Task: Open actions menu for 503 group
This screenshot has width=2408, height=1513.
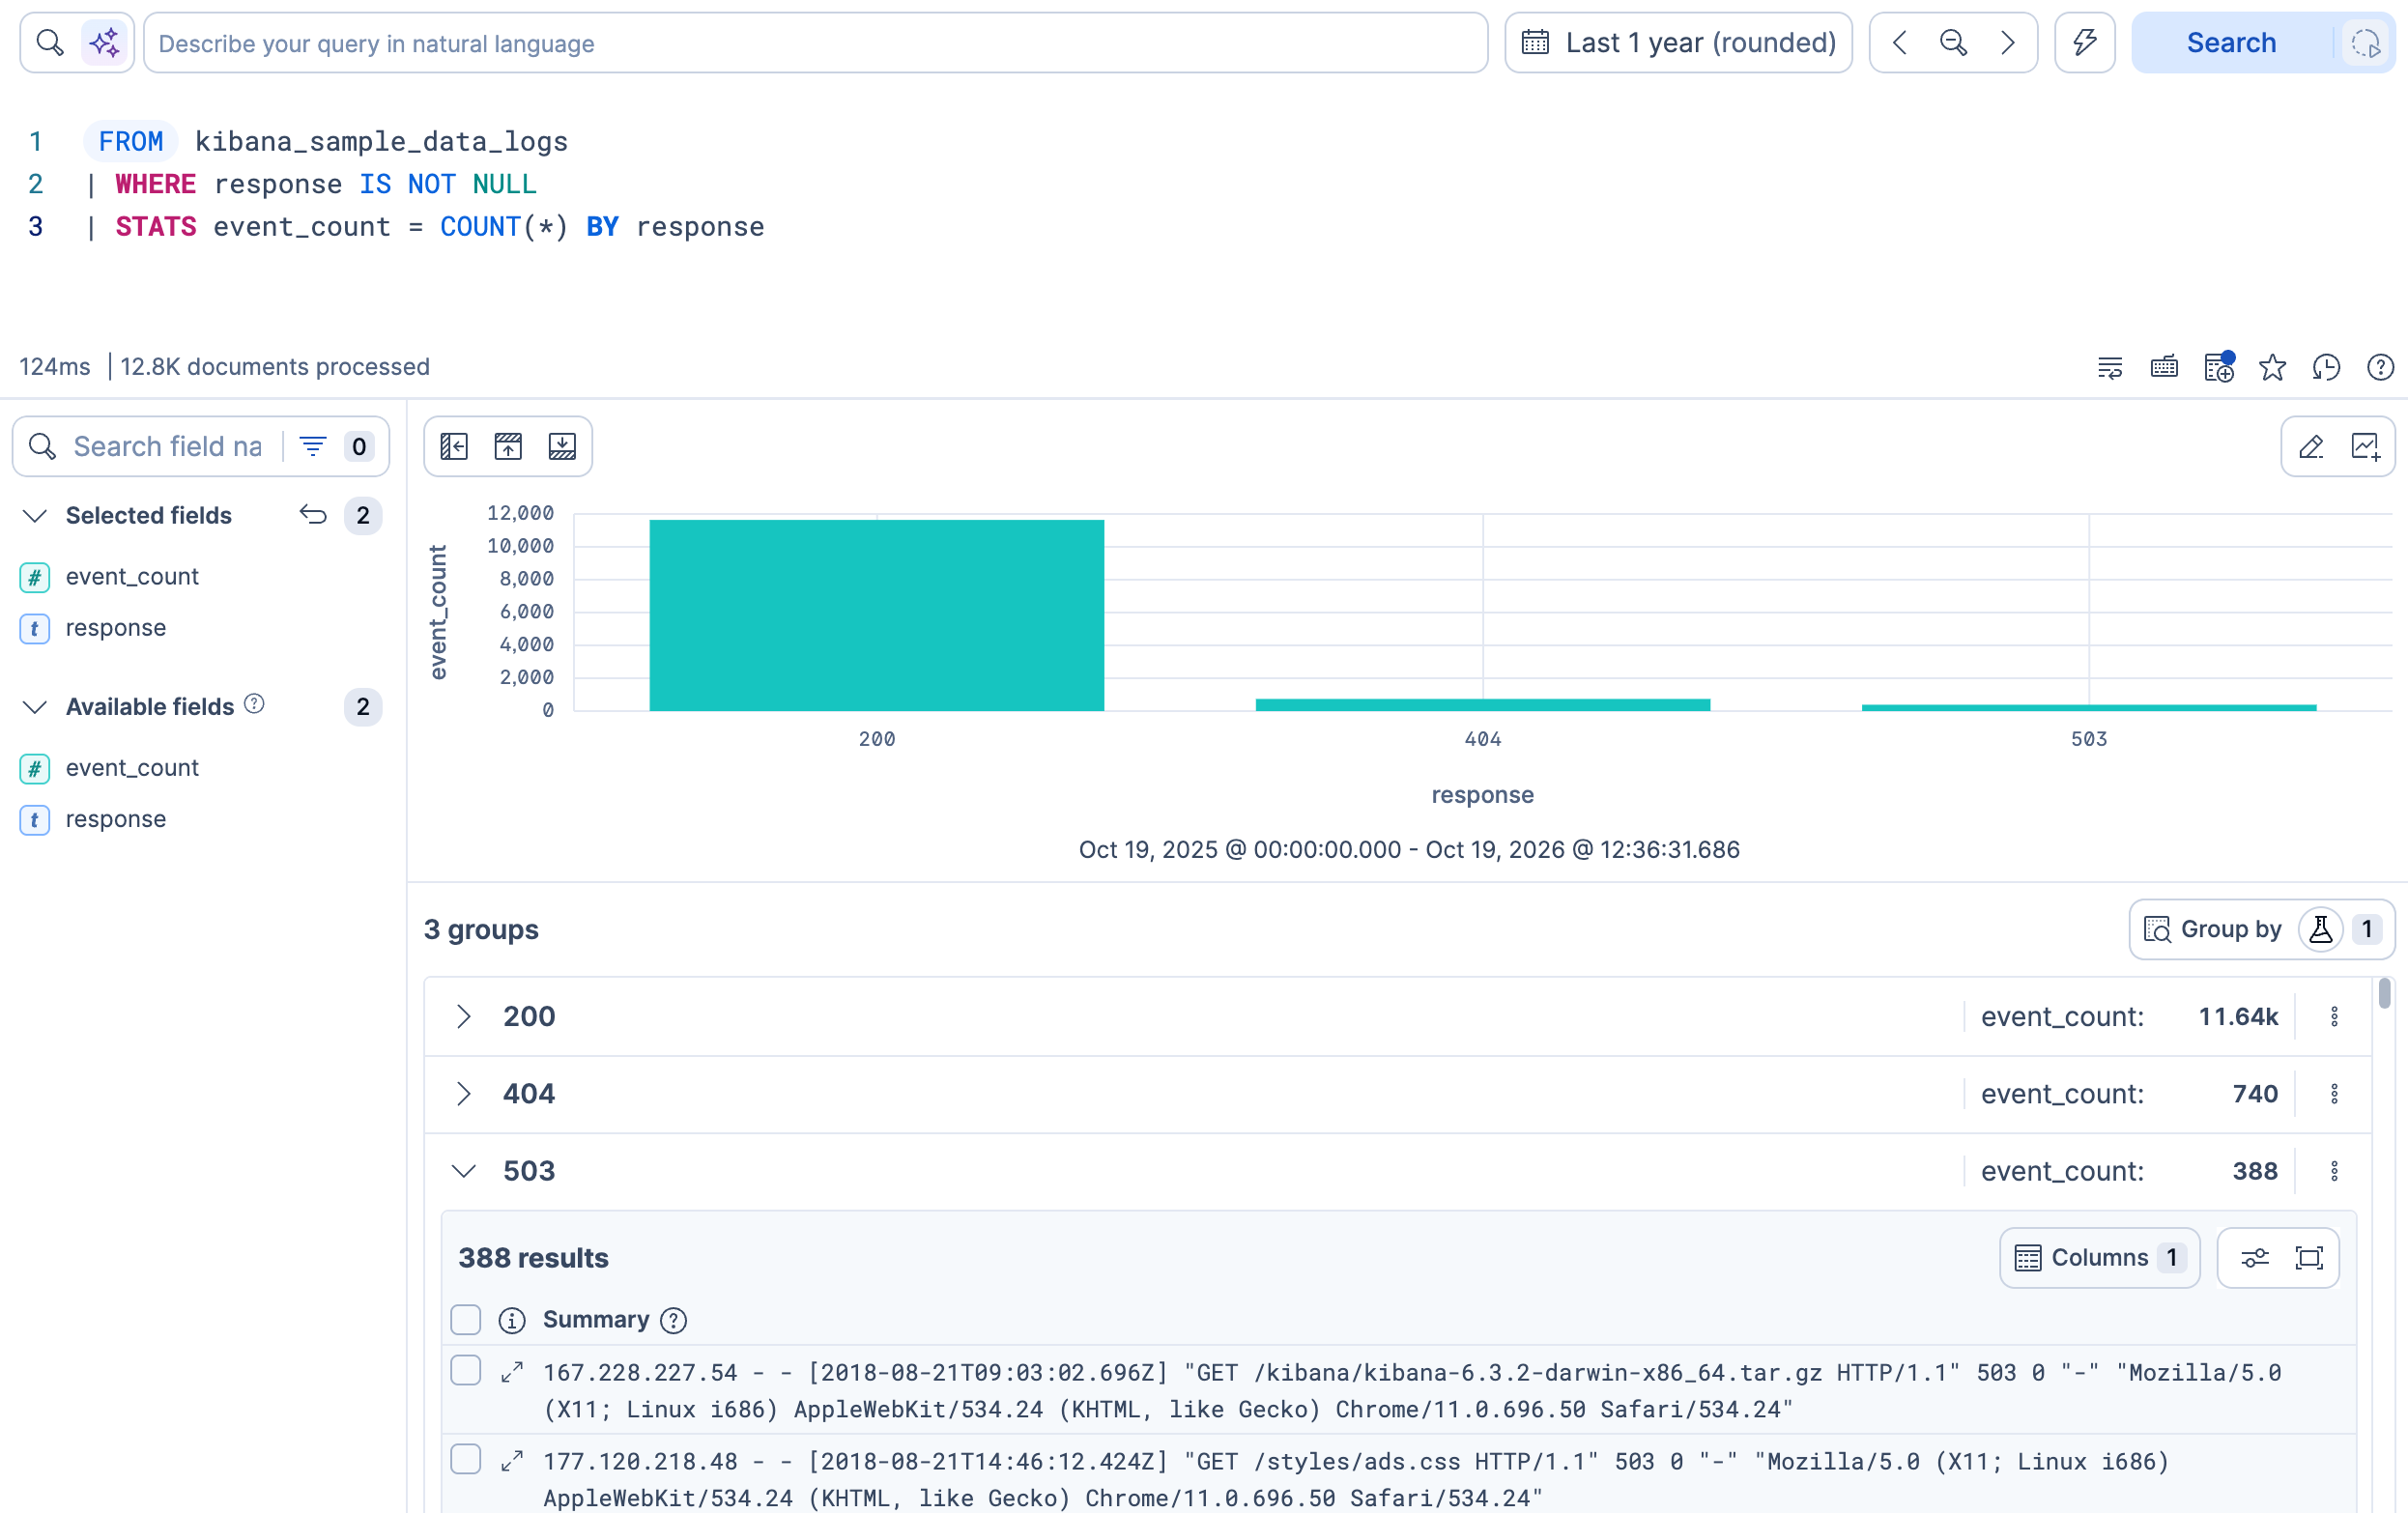Action: (x=2334, y=1171)
